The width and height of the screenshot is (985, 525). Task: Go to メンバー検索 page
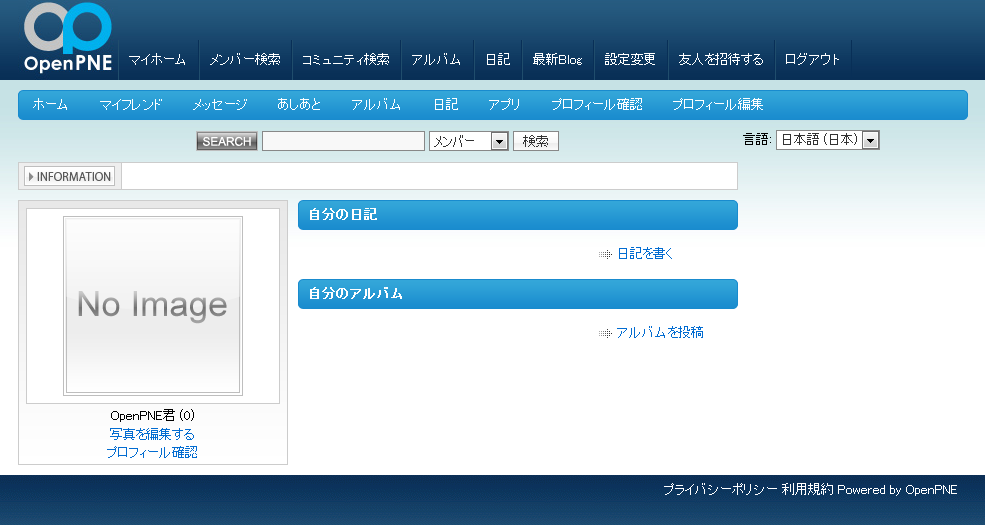245,60
